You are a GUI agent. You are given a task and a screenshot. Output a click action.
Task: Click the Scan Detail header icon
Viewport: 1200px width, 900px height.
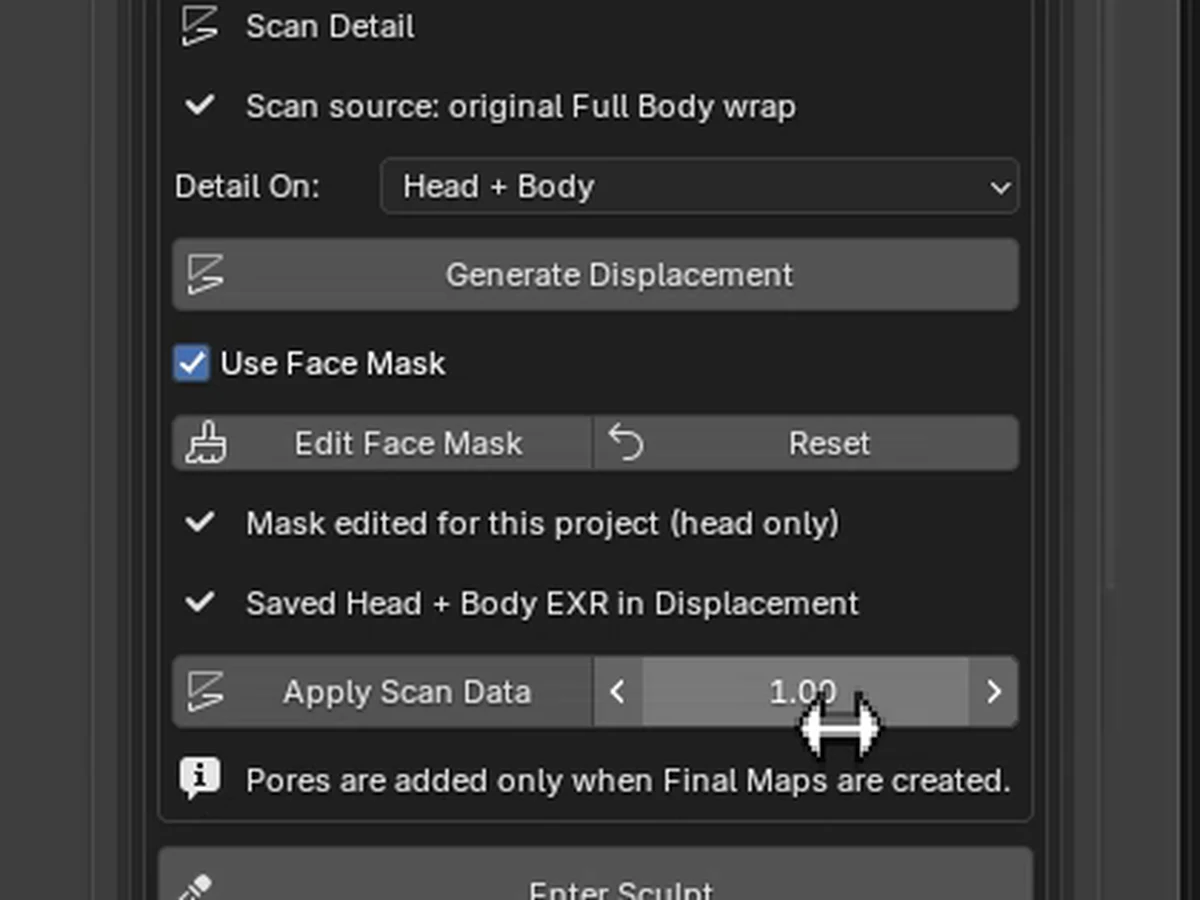pyautogui.click(x=200, y=27)
